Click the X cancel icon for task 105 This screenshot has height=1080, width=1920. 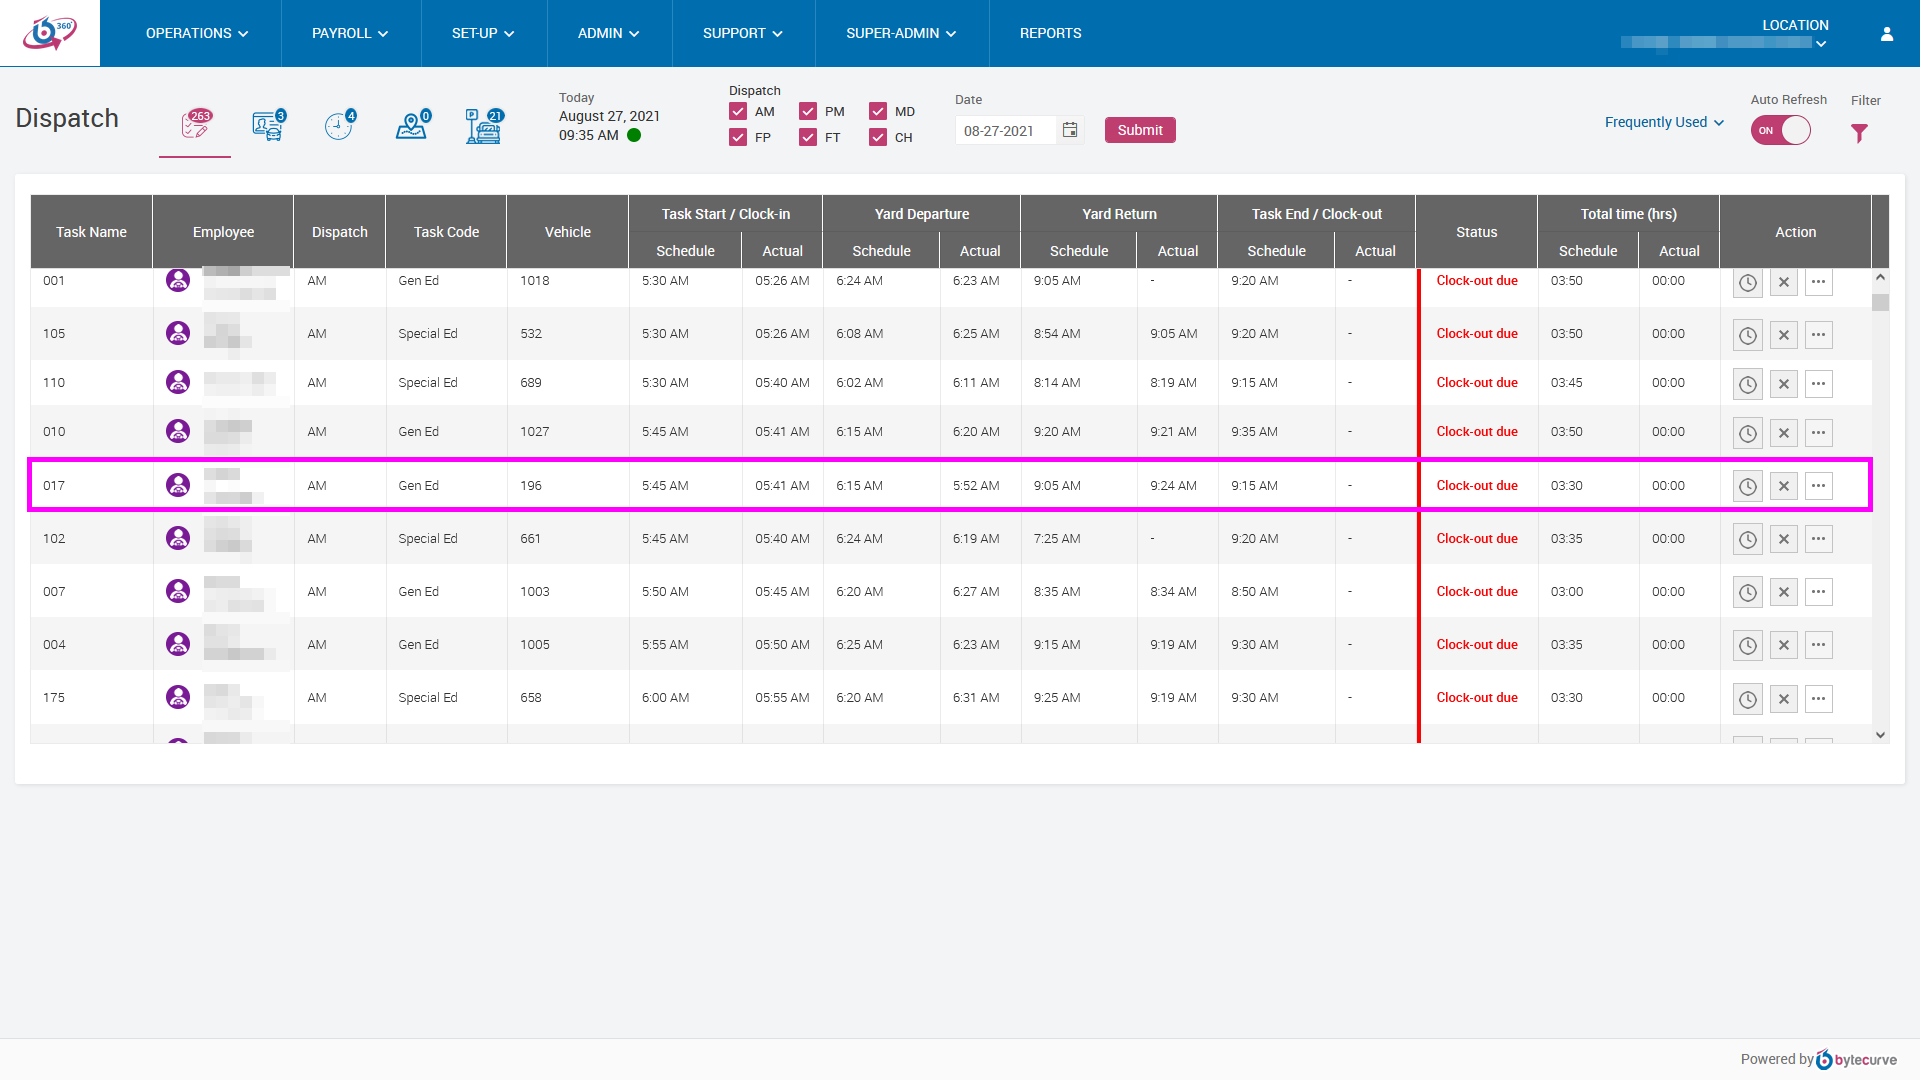point(1783,335)
